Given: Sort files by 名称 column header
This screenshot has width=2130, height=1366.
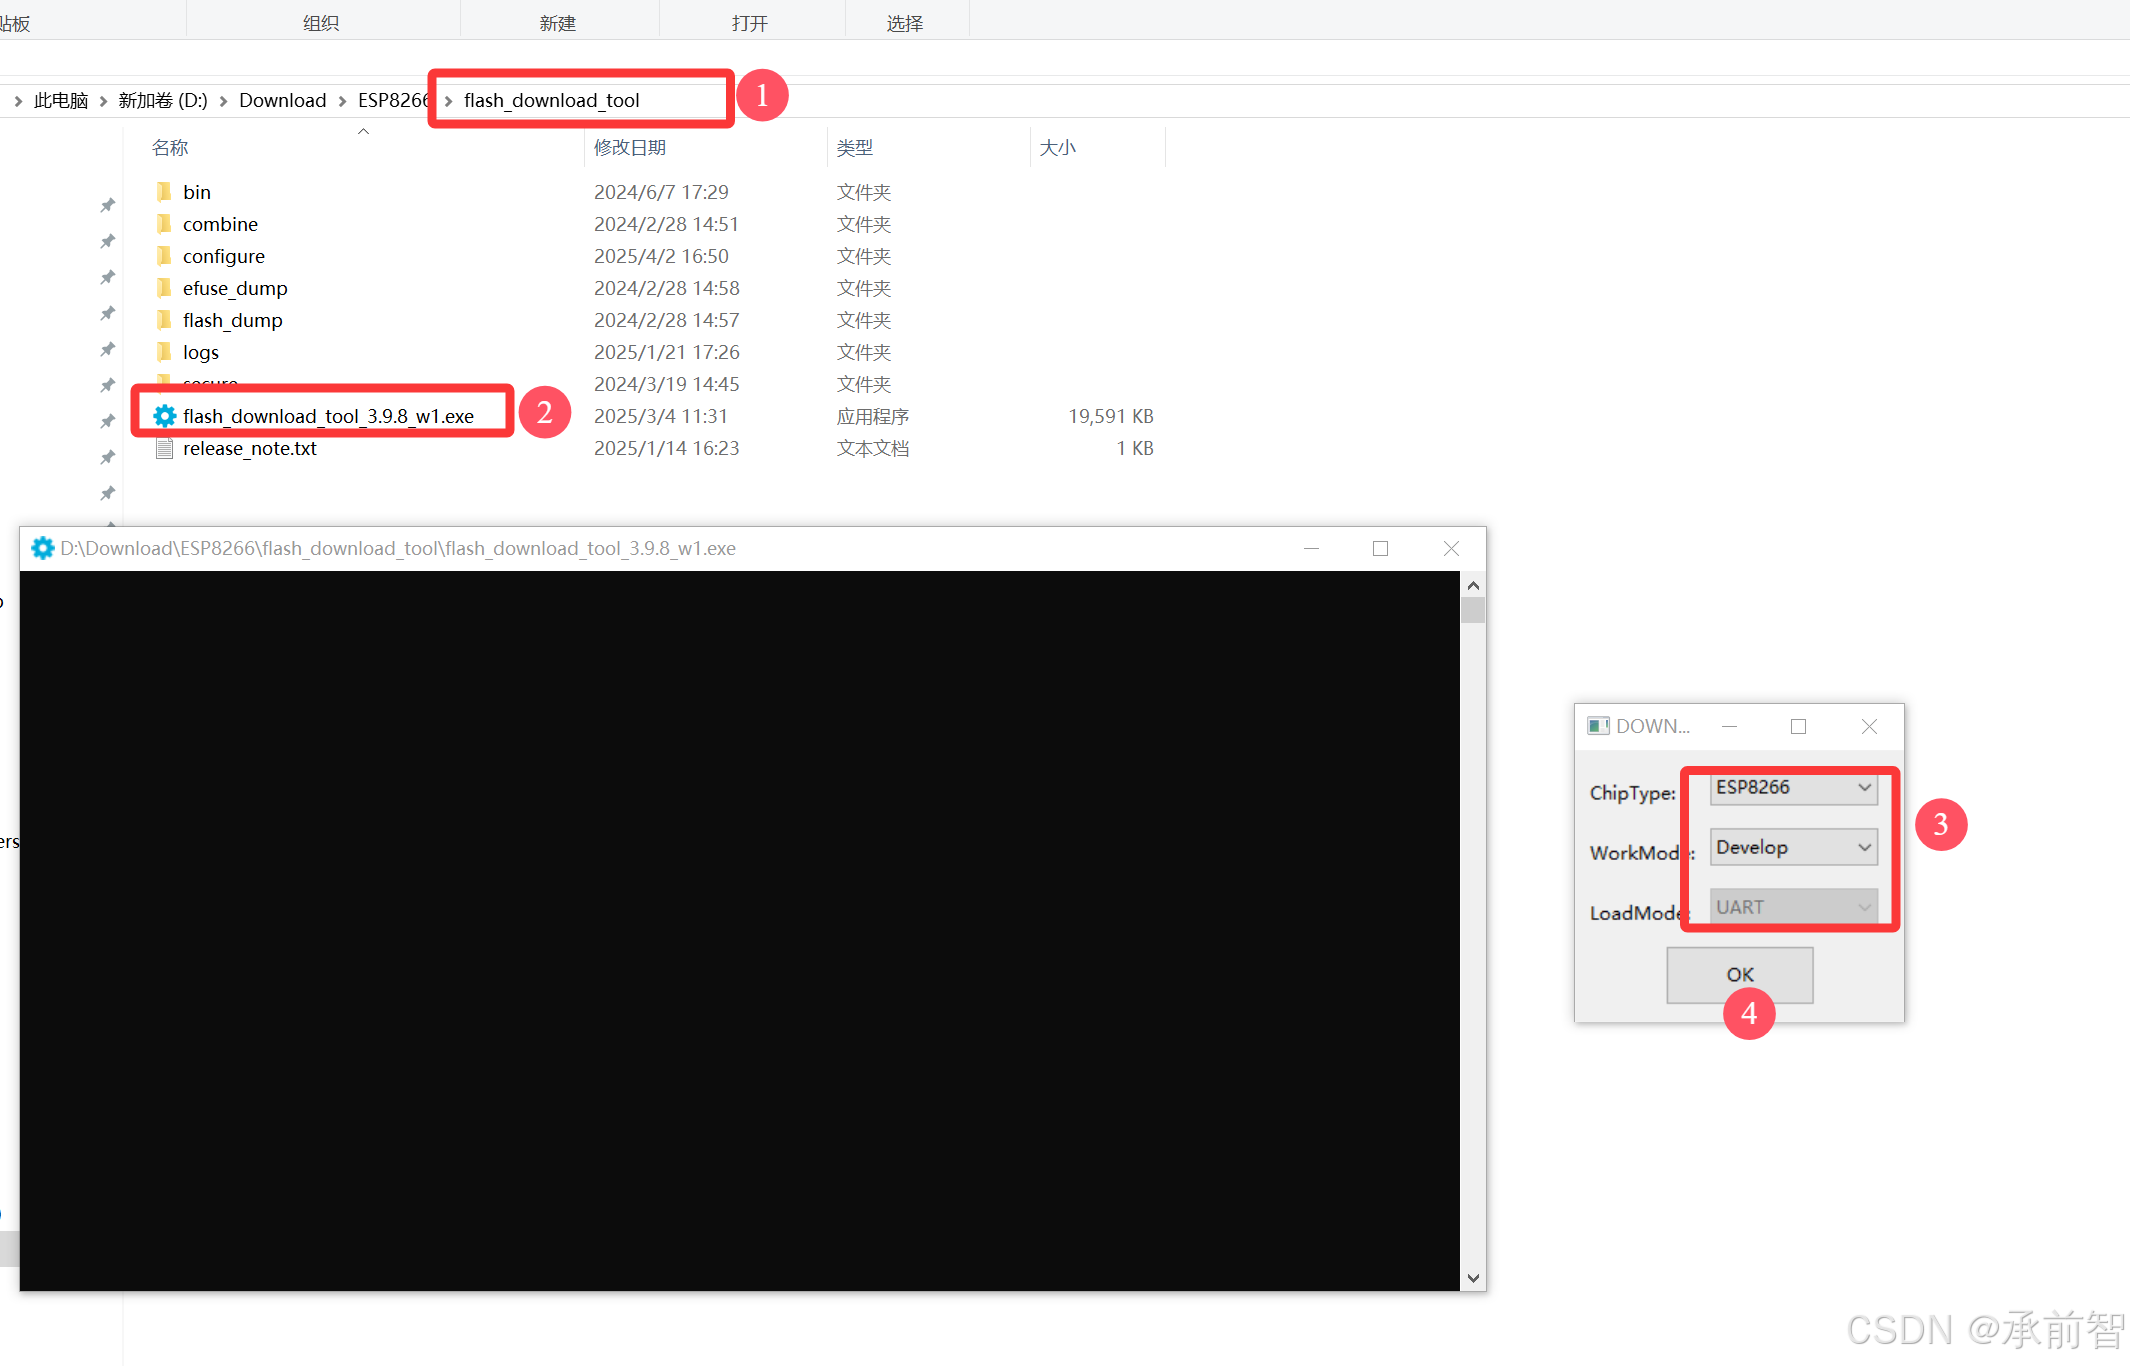Looking at the screenshot, I should point(170,148).
